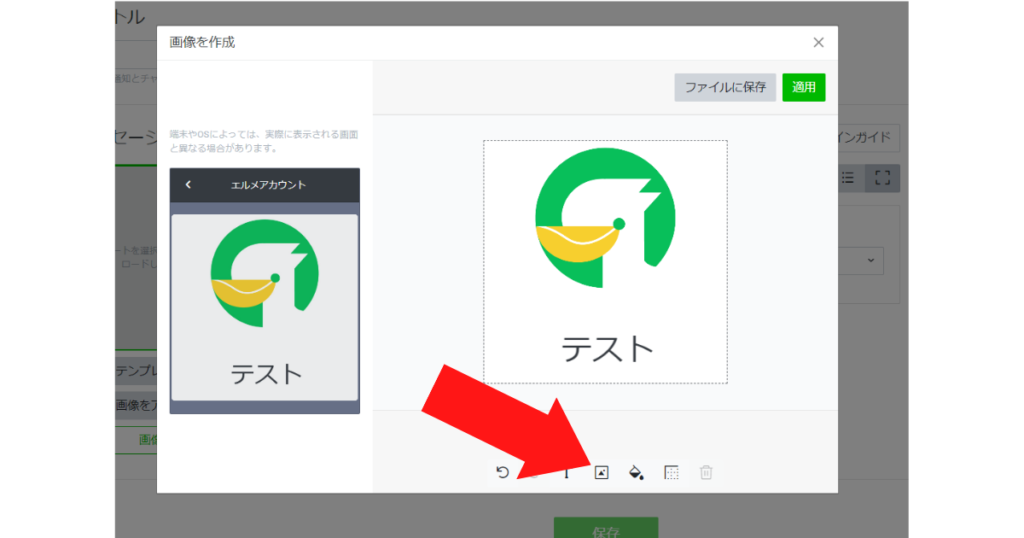1024x538 pixels.
Task: Click the list view icon behind the dialog
Action: click(x=848, y=178)
